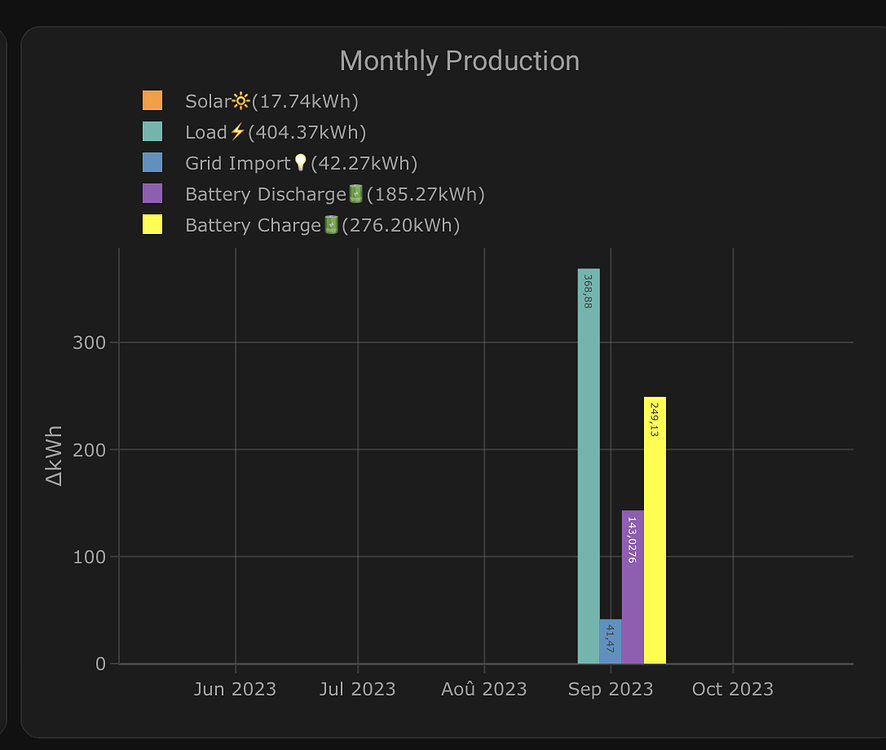Click the Grid Import legend color swatch
The width and height of the screenshot is (886, 750).
point(152,162)
